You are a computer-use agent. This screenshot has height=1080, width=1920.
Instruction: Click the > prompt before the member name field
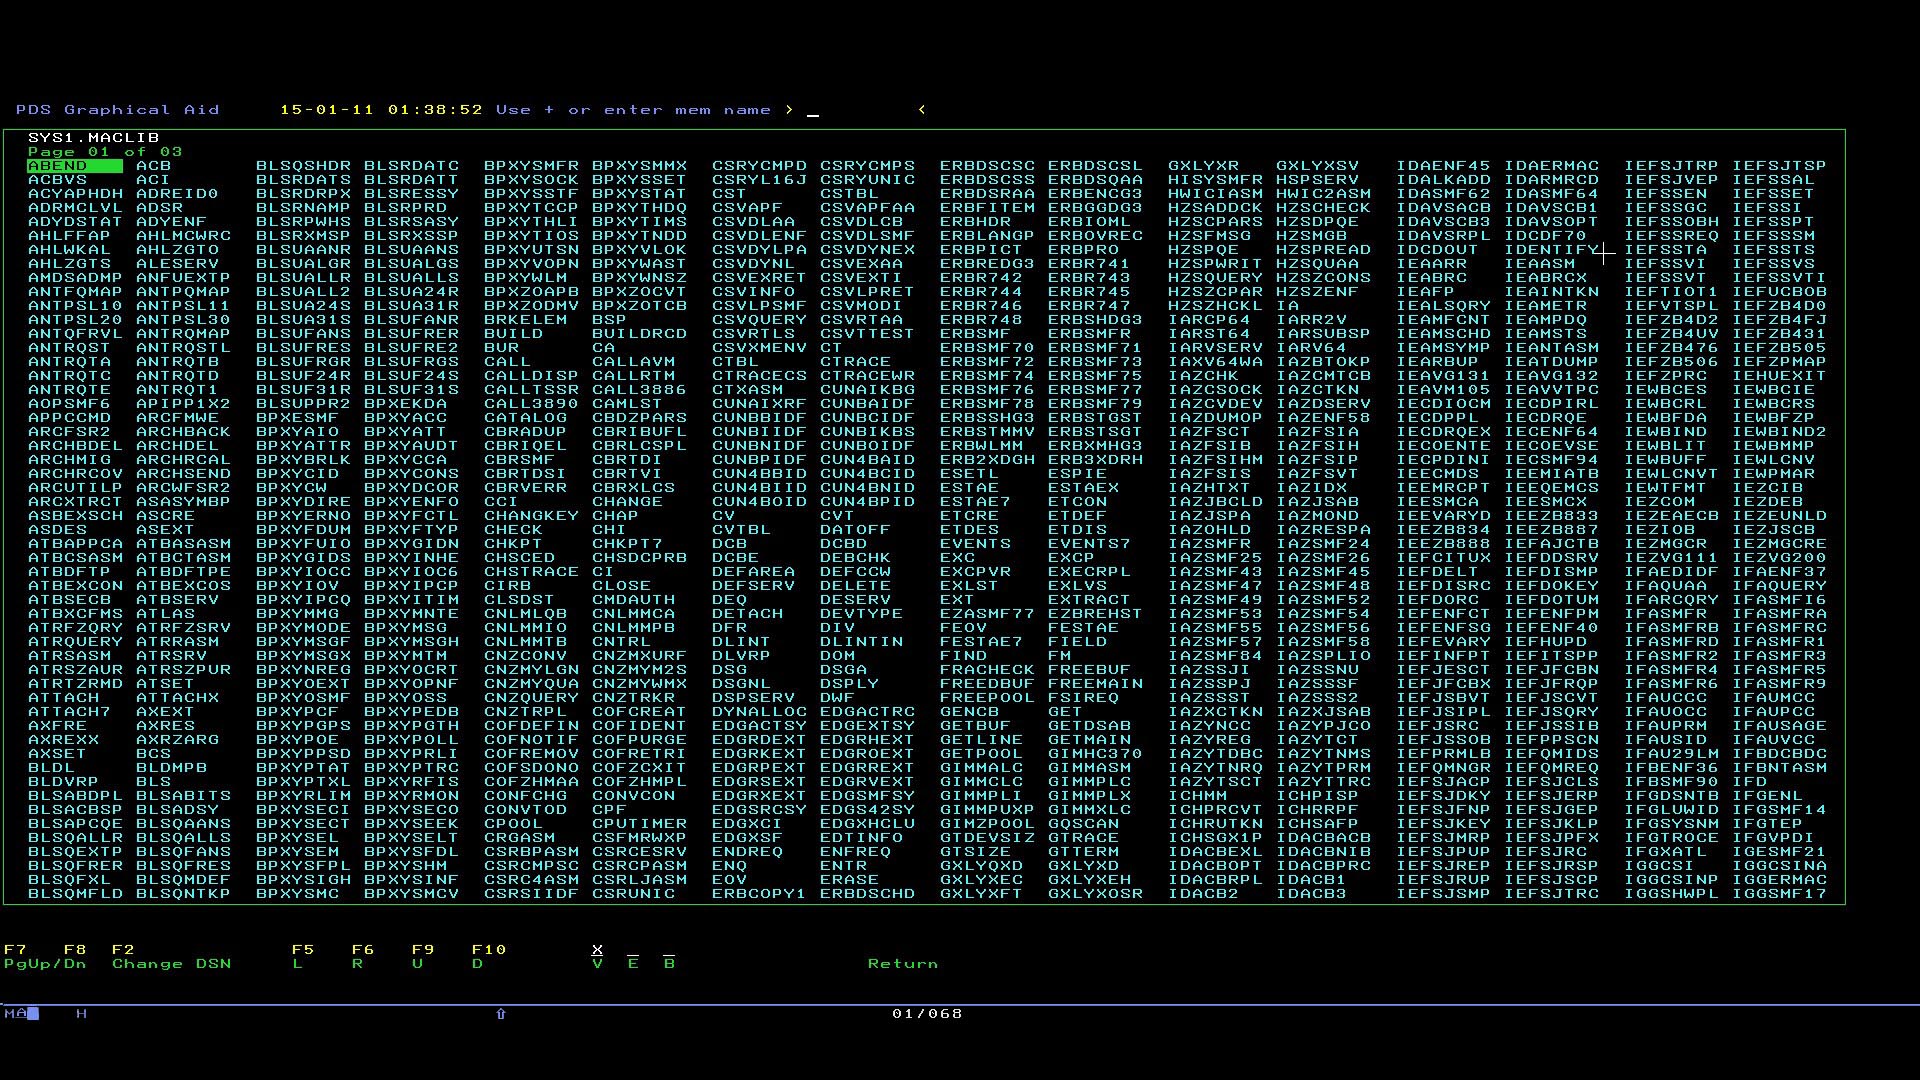[x=789, y=110]
